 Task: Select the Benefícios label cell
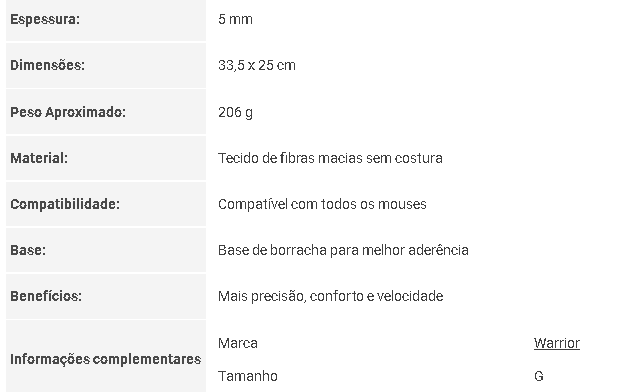coord(106,296)
